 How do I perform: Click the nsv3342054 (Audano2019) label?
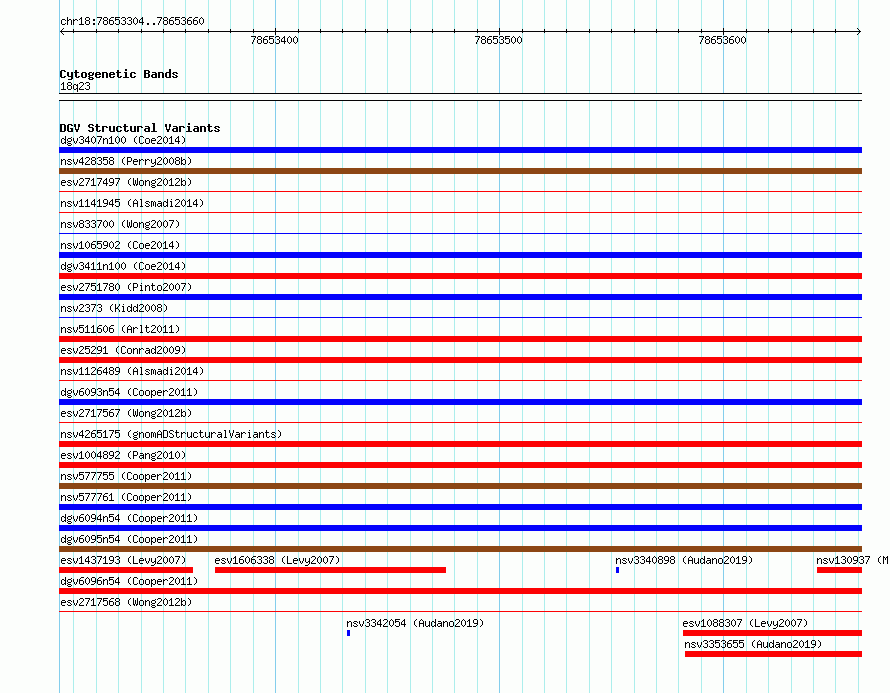click(x=415, y=623)
